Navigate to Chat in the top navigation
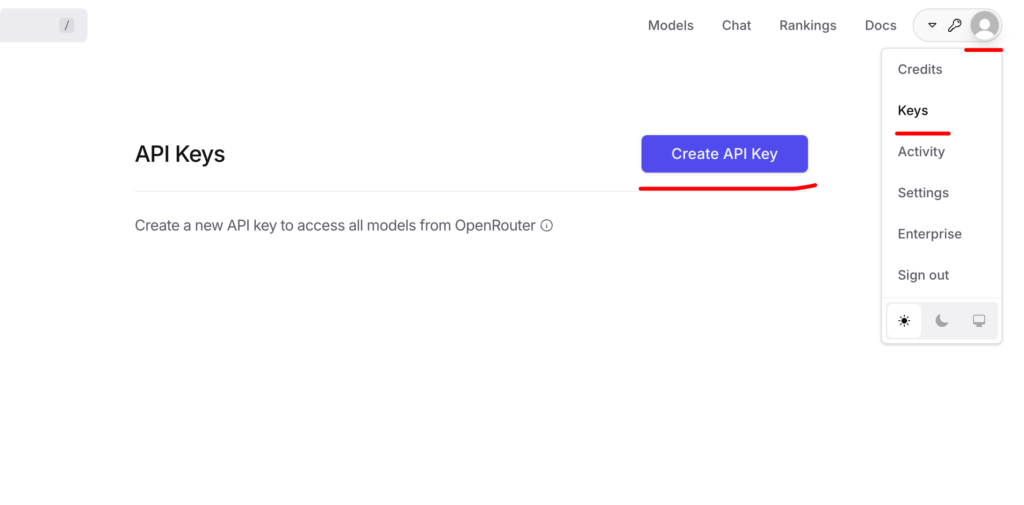The image size is (1024, 505). pos(736,25)
